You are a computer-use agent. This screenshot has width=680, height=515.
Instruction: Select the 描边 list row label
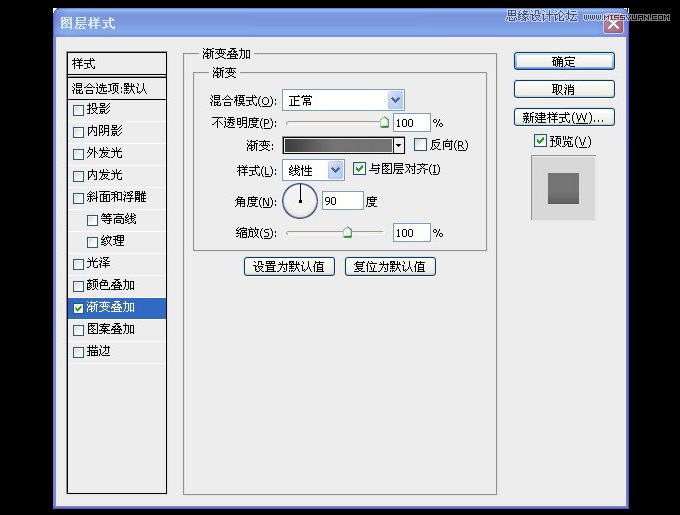click(98, 351)
